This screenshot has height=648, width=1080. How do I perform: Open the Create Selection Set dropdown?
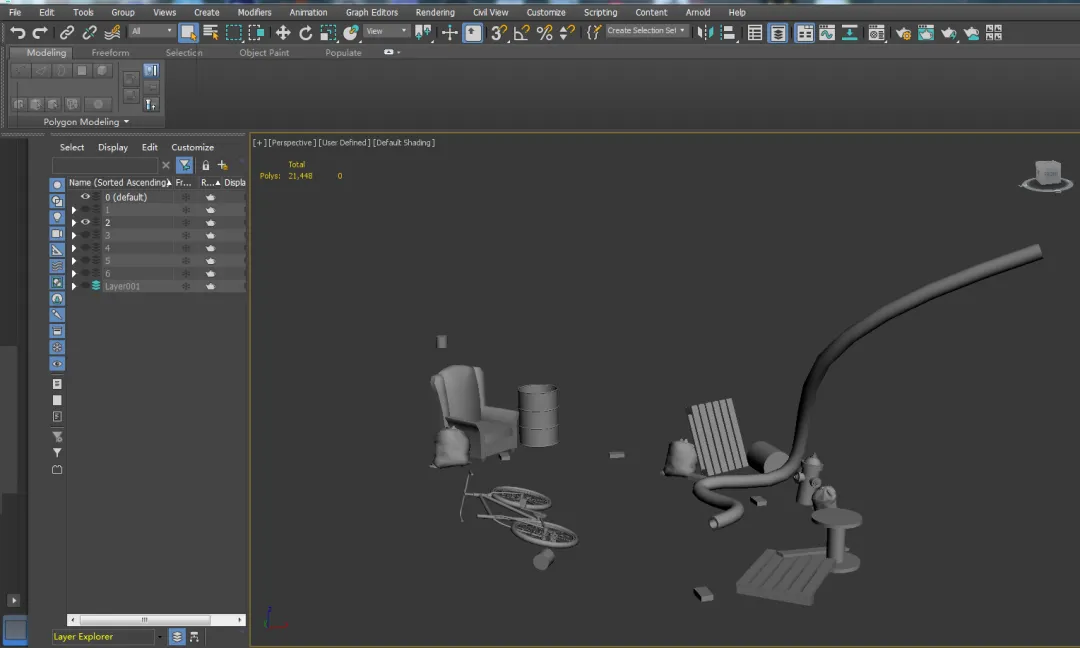pos(647,31)
